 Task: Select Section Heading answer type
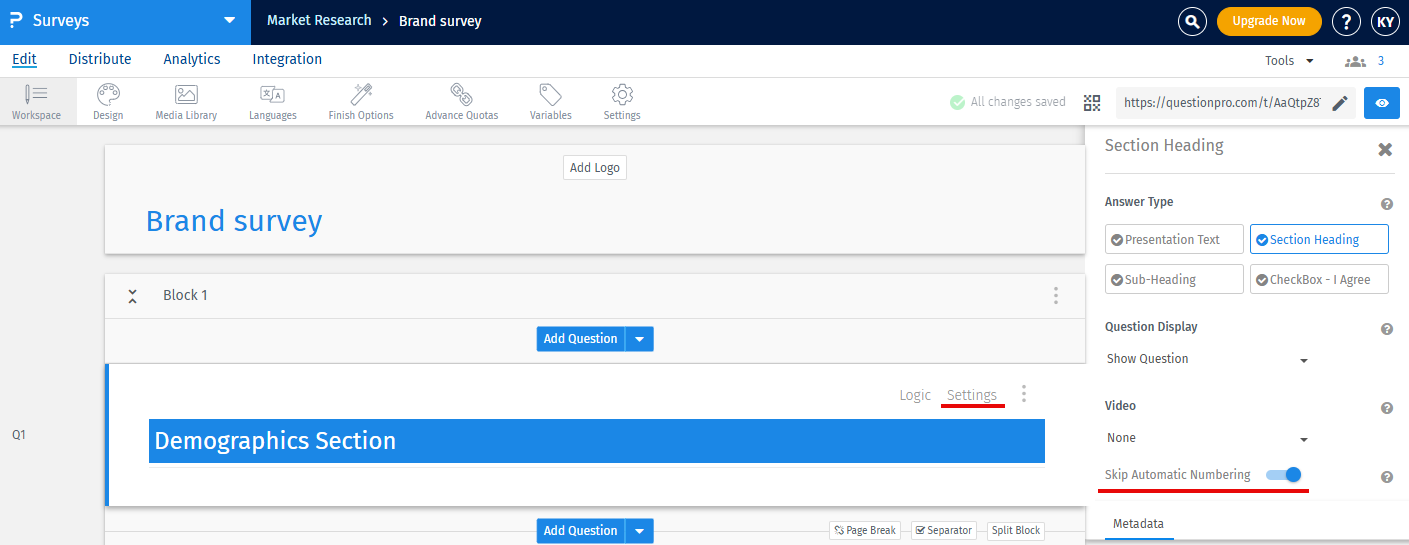click(1319, 239)
